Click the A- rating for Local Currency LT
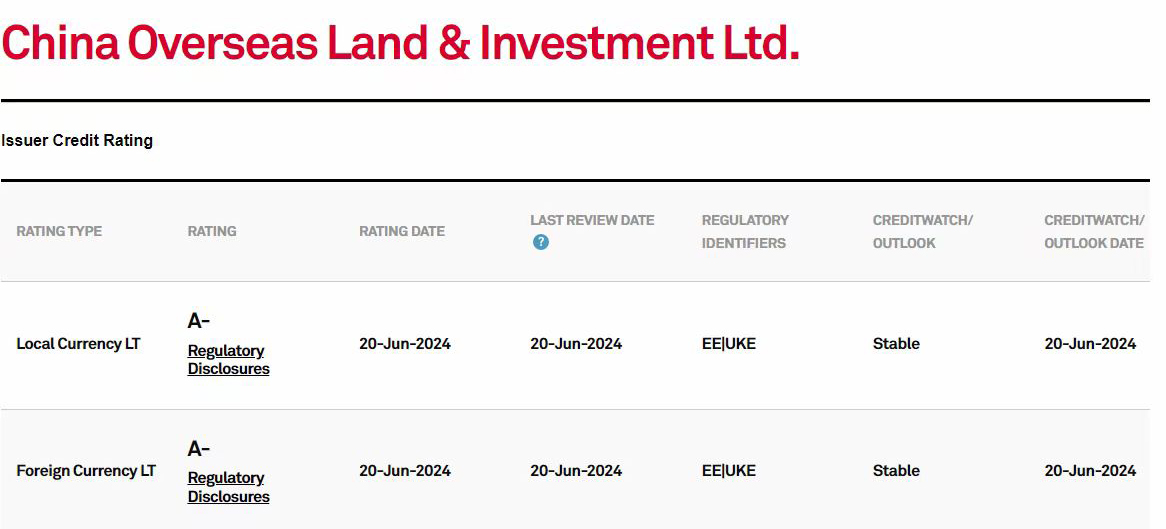This screenshot has height=529, width=1166. [x=199, y=321]
